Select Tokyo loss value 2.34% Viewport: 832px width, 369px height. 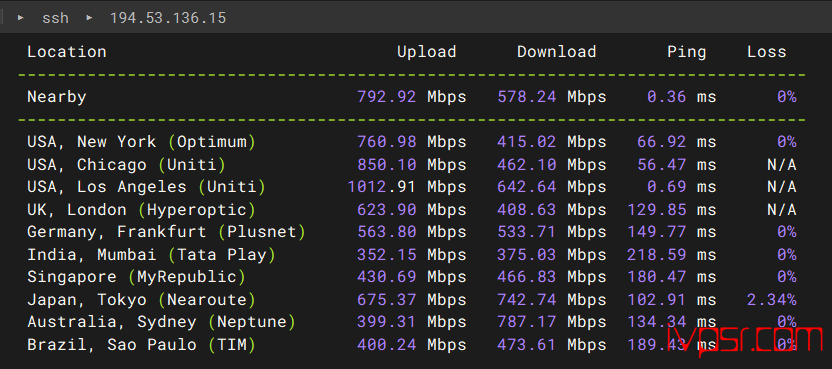click(x=772, y=300)
